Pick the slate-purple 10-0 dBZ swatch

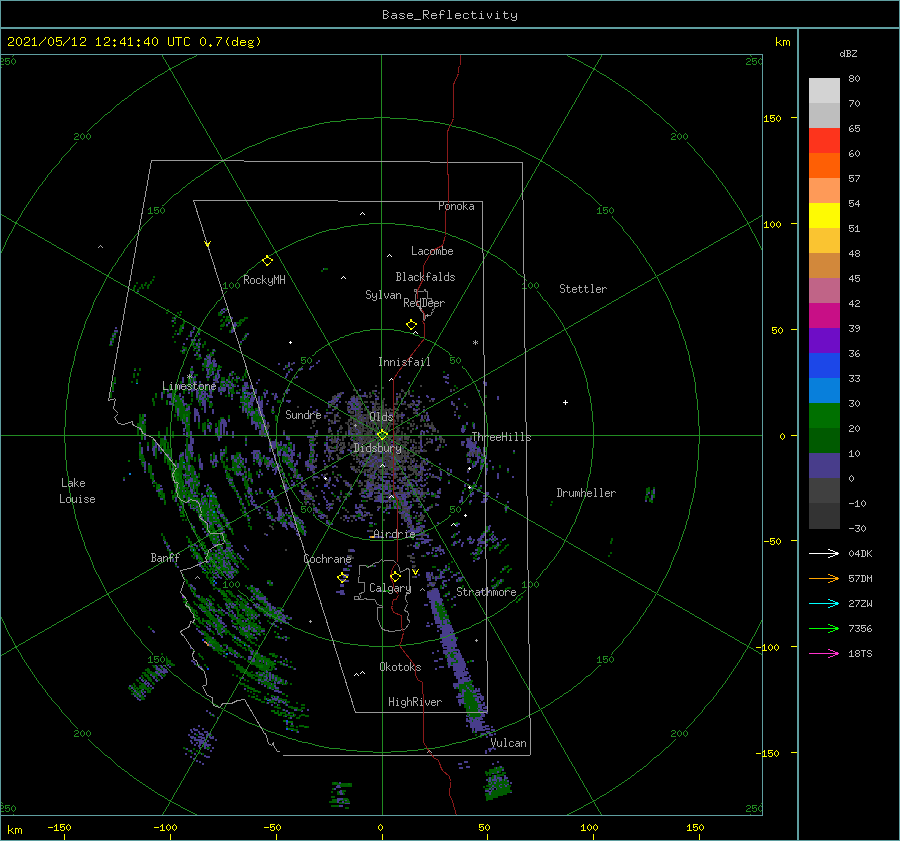coord(824,466)
